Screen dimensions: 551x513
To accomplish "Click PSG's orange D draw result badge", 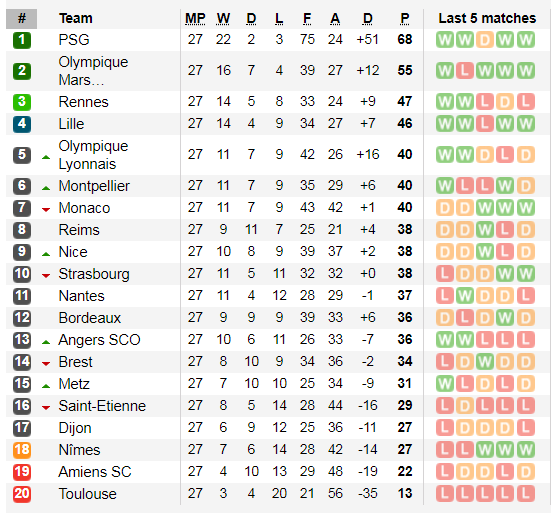I will click(x=485, y=40).
